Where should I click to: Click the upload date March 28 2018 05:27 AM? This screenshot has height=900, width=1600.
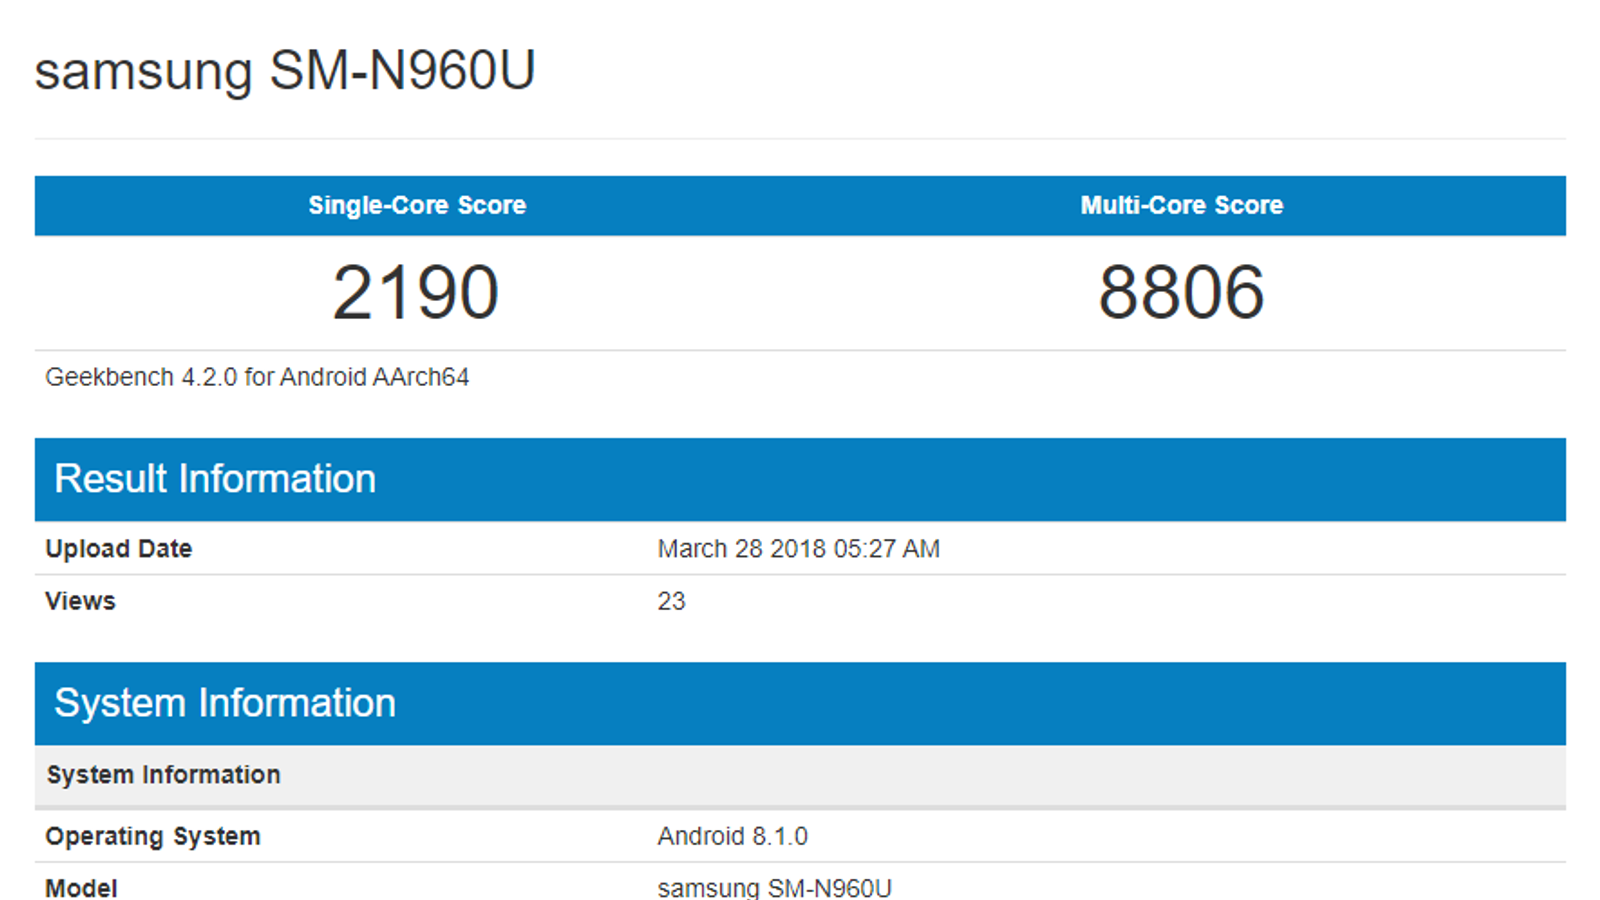798,549
